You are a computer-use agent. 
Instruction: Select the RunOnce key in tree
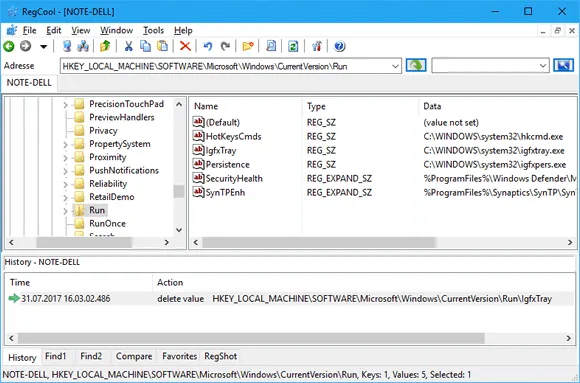pyautogui.click(x=107, y=224)
